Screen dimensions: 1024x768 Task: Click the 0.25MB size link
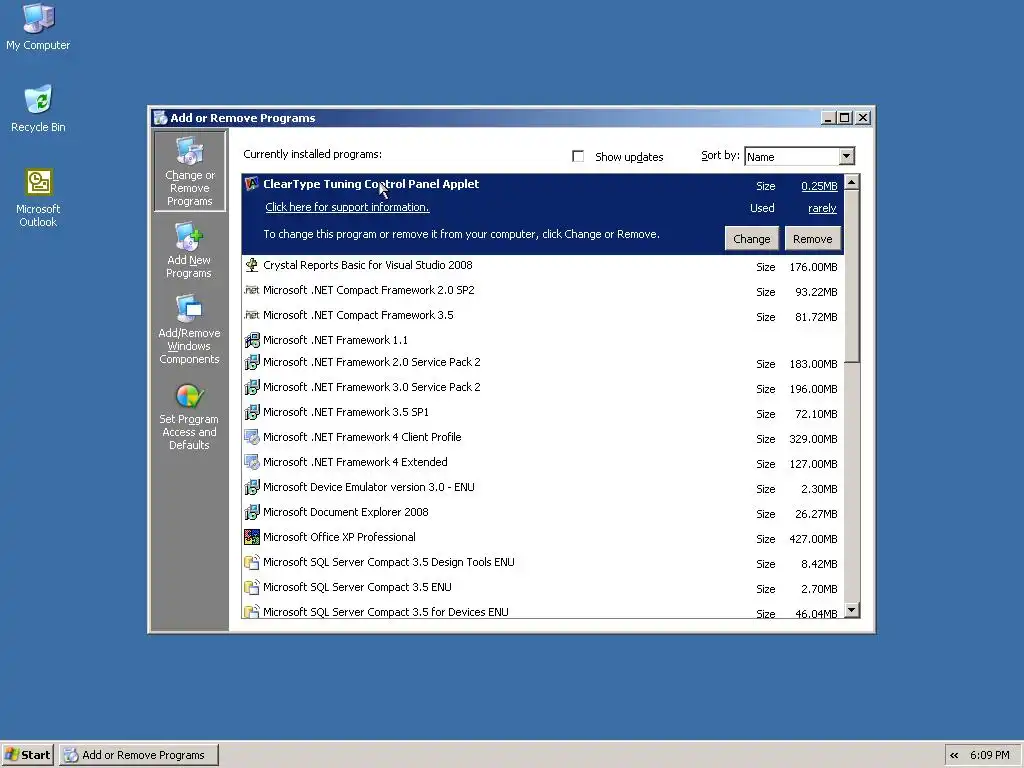[x=819, y=186]
